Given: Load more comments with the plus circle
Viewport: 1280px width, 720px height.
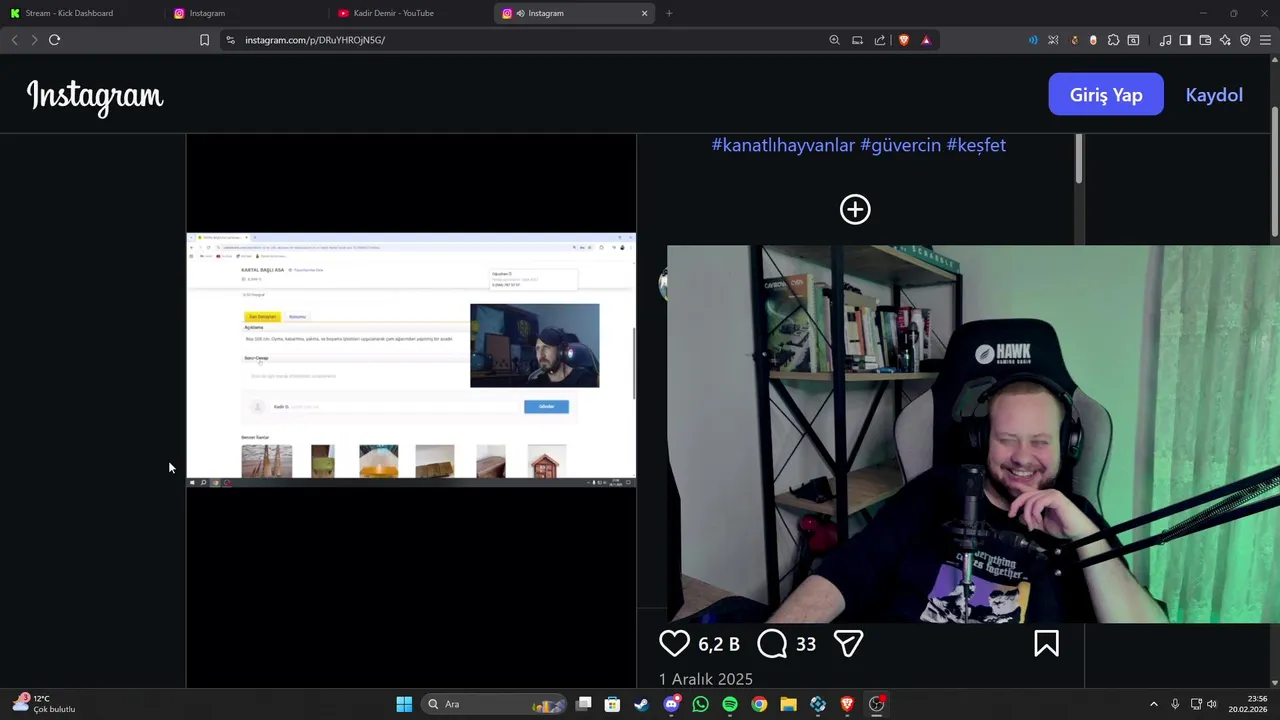Looking at the screenshot, I should [x=855, y=209].
